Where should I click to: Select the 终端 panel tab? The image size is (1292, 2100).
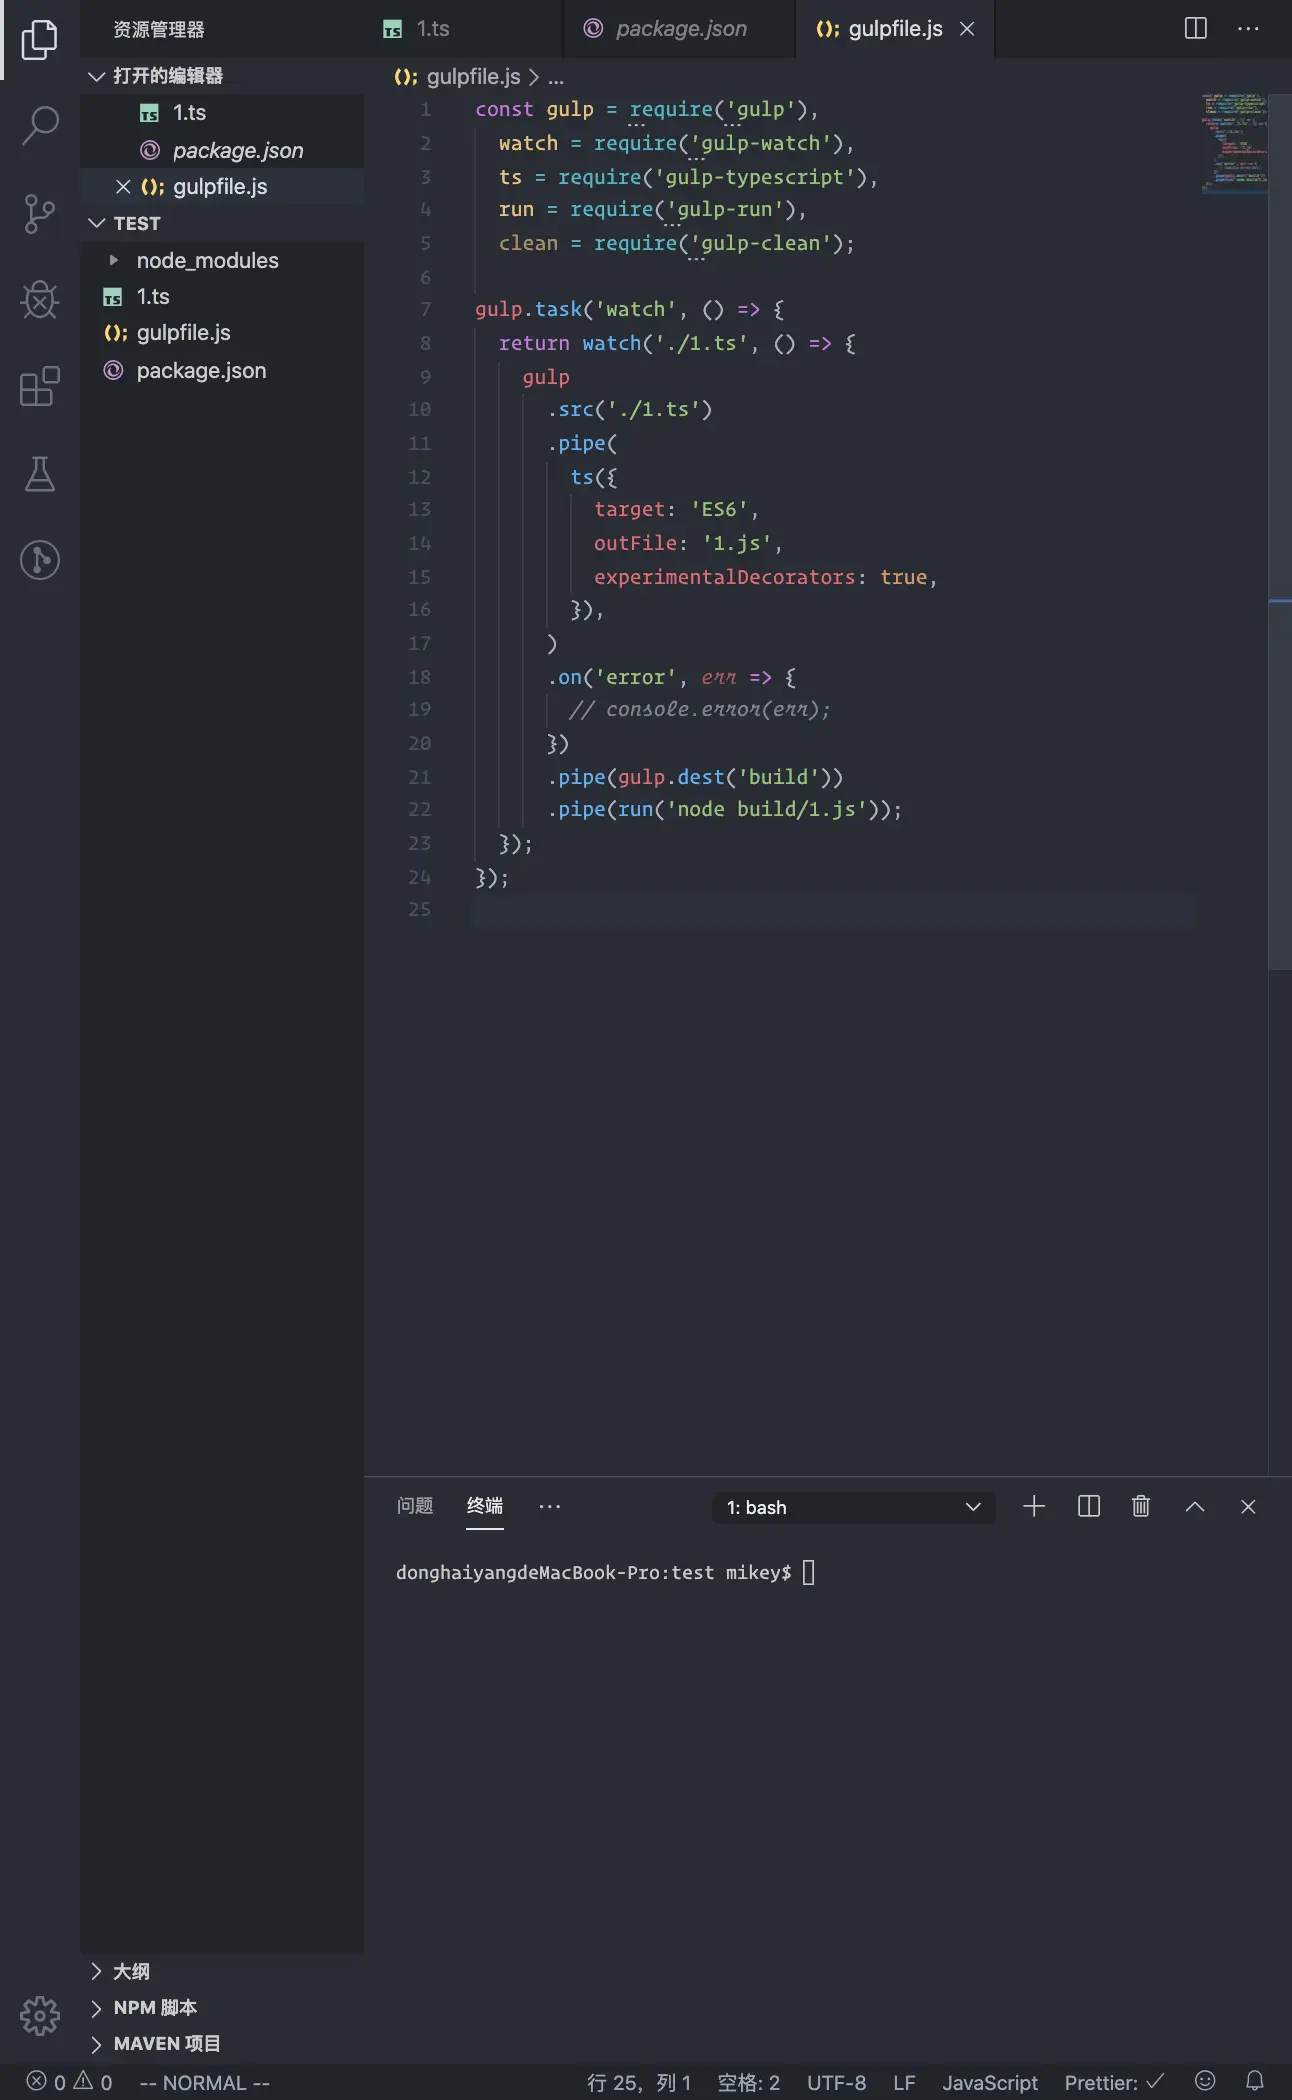(x=485, y=1506)
